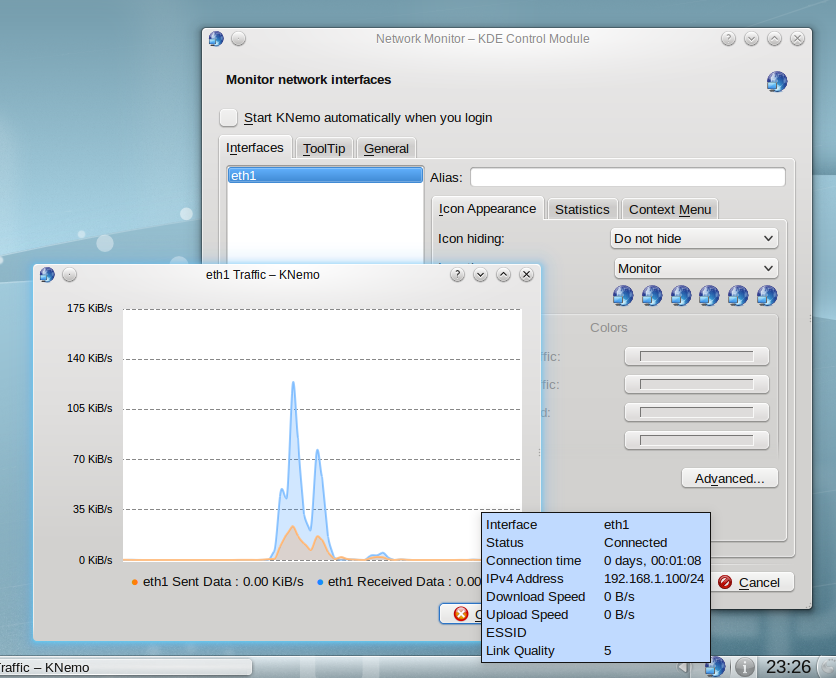This screenshot has height=678, width=836.
Task: Click the leftmost icon theme preview globe
Action: 624,295
